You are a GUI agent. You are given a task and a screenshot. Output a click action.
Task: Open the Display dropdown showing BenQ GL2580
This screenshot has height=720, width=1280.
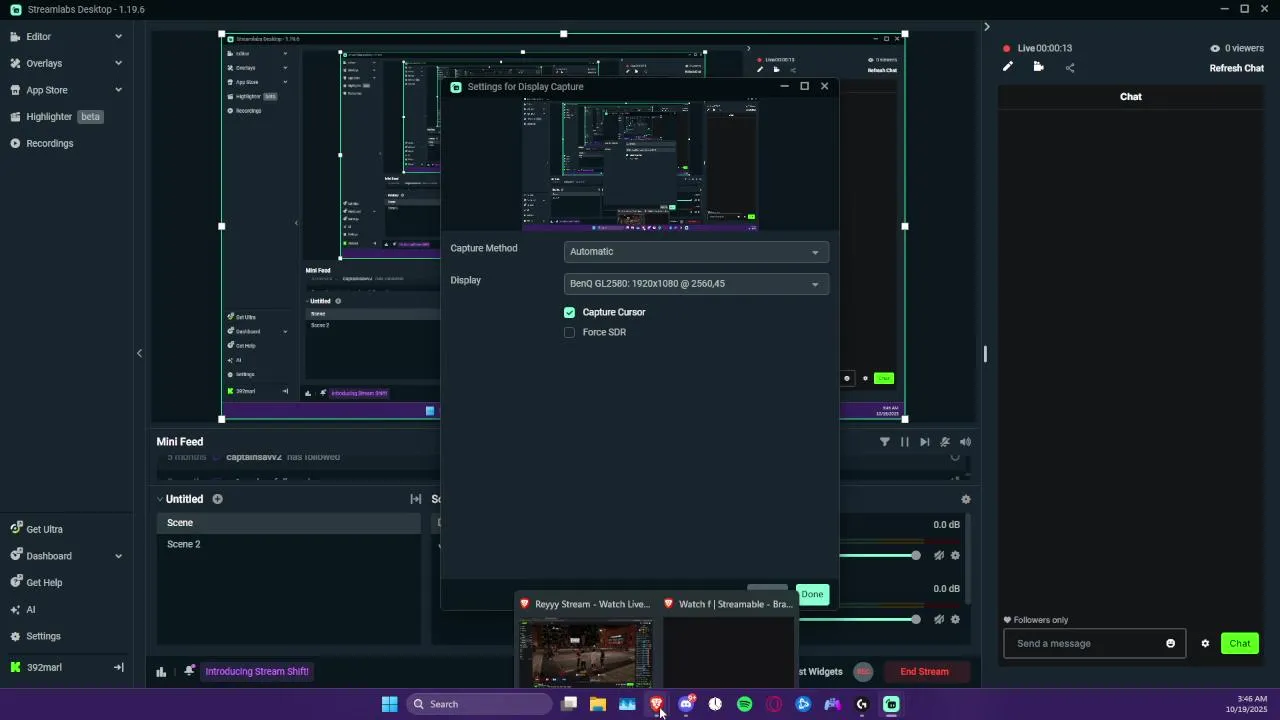(696, 284)
